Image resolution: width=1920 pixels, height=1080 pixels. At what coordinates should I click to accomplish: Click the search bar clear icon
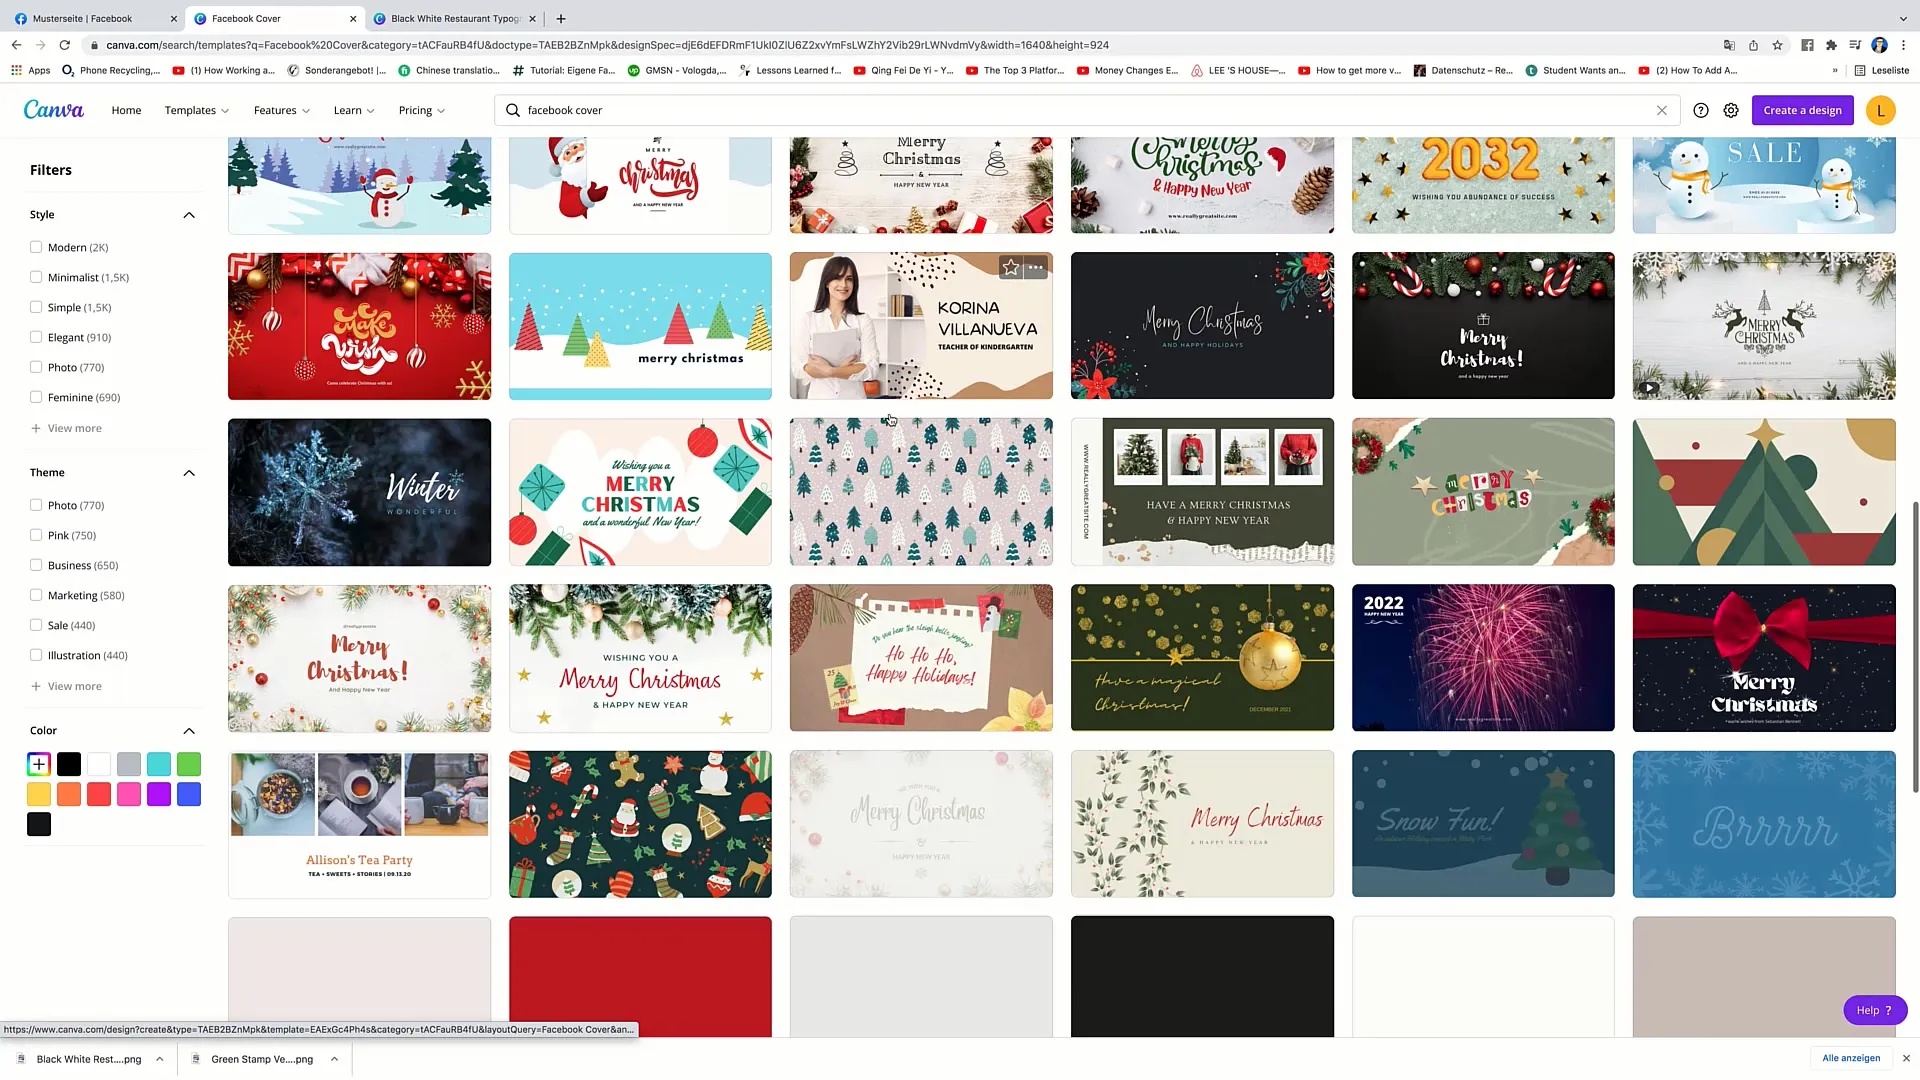pos(1663,109)
